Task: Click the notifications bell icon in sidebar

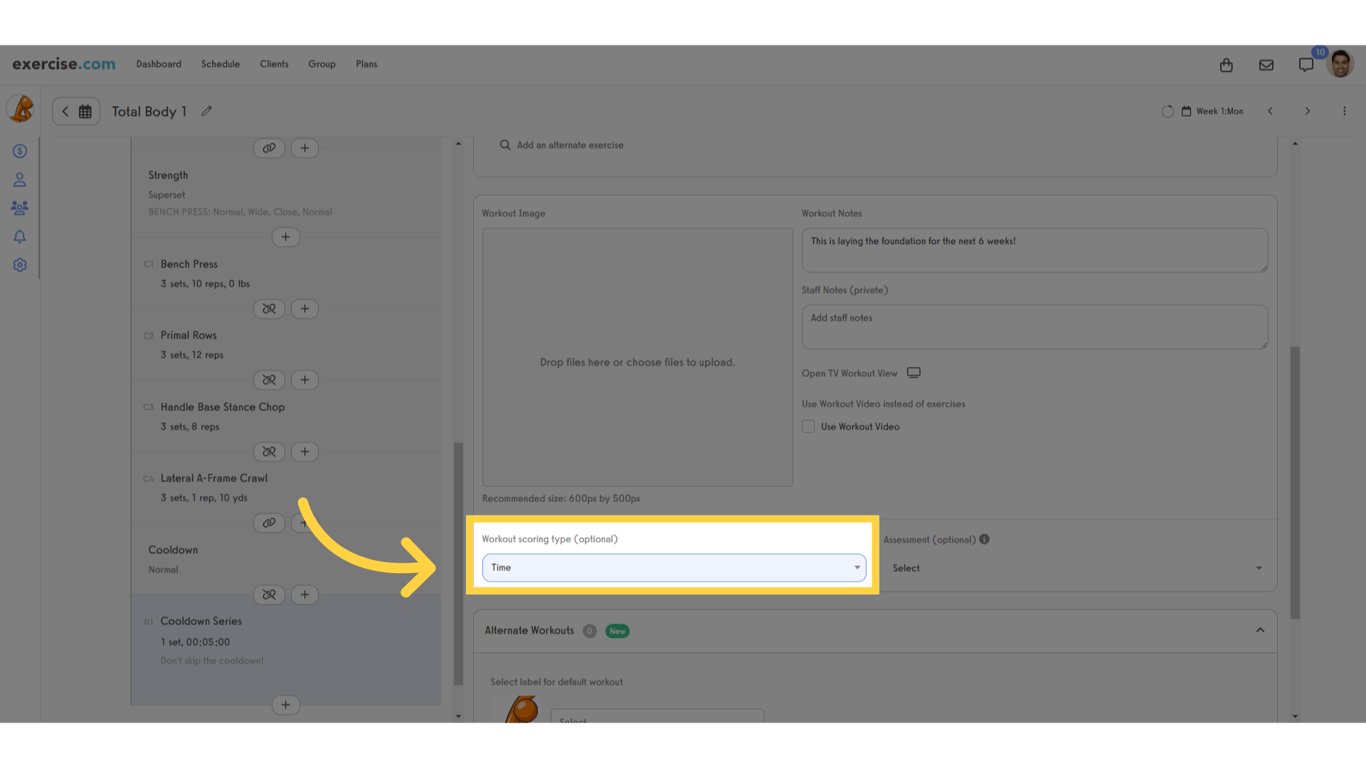Action: click(x=19, y=236)
